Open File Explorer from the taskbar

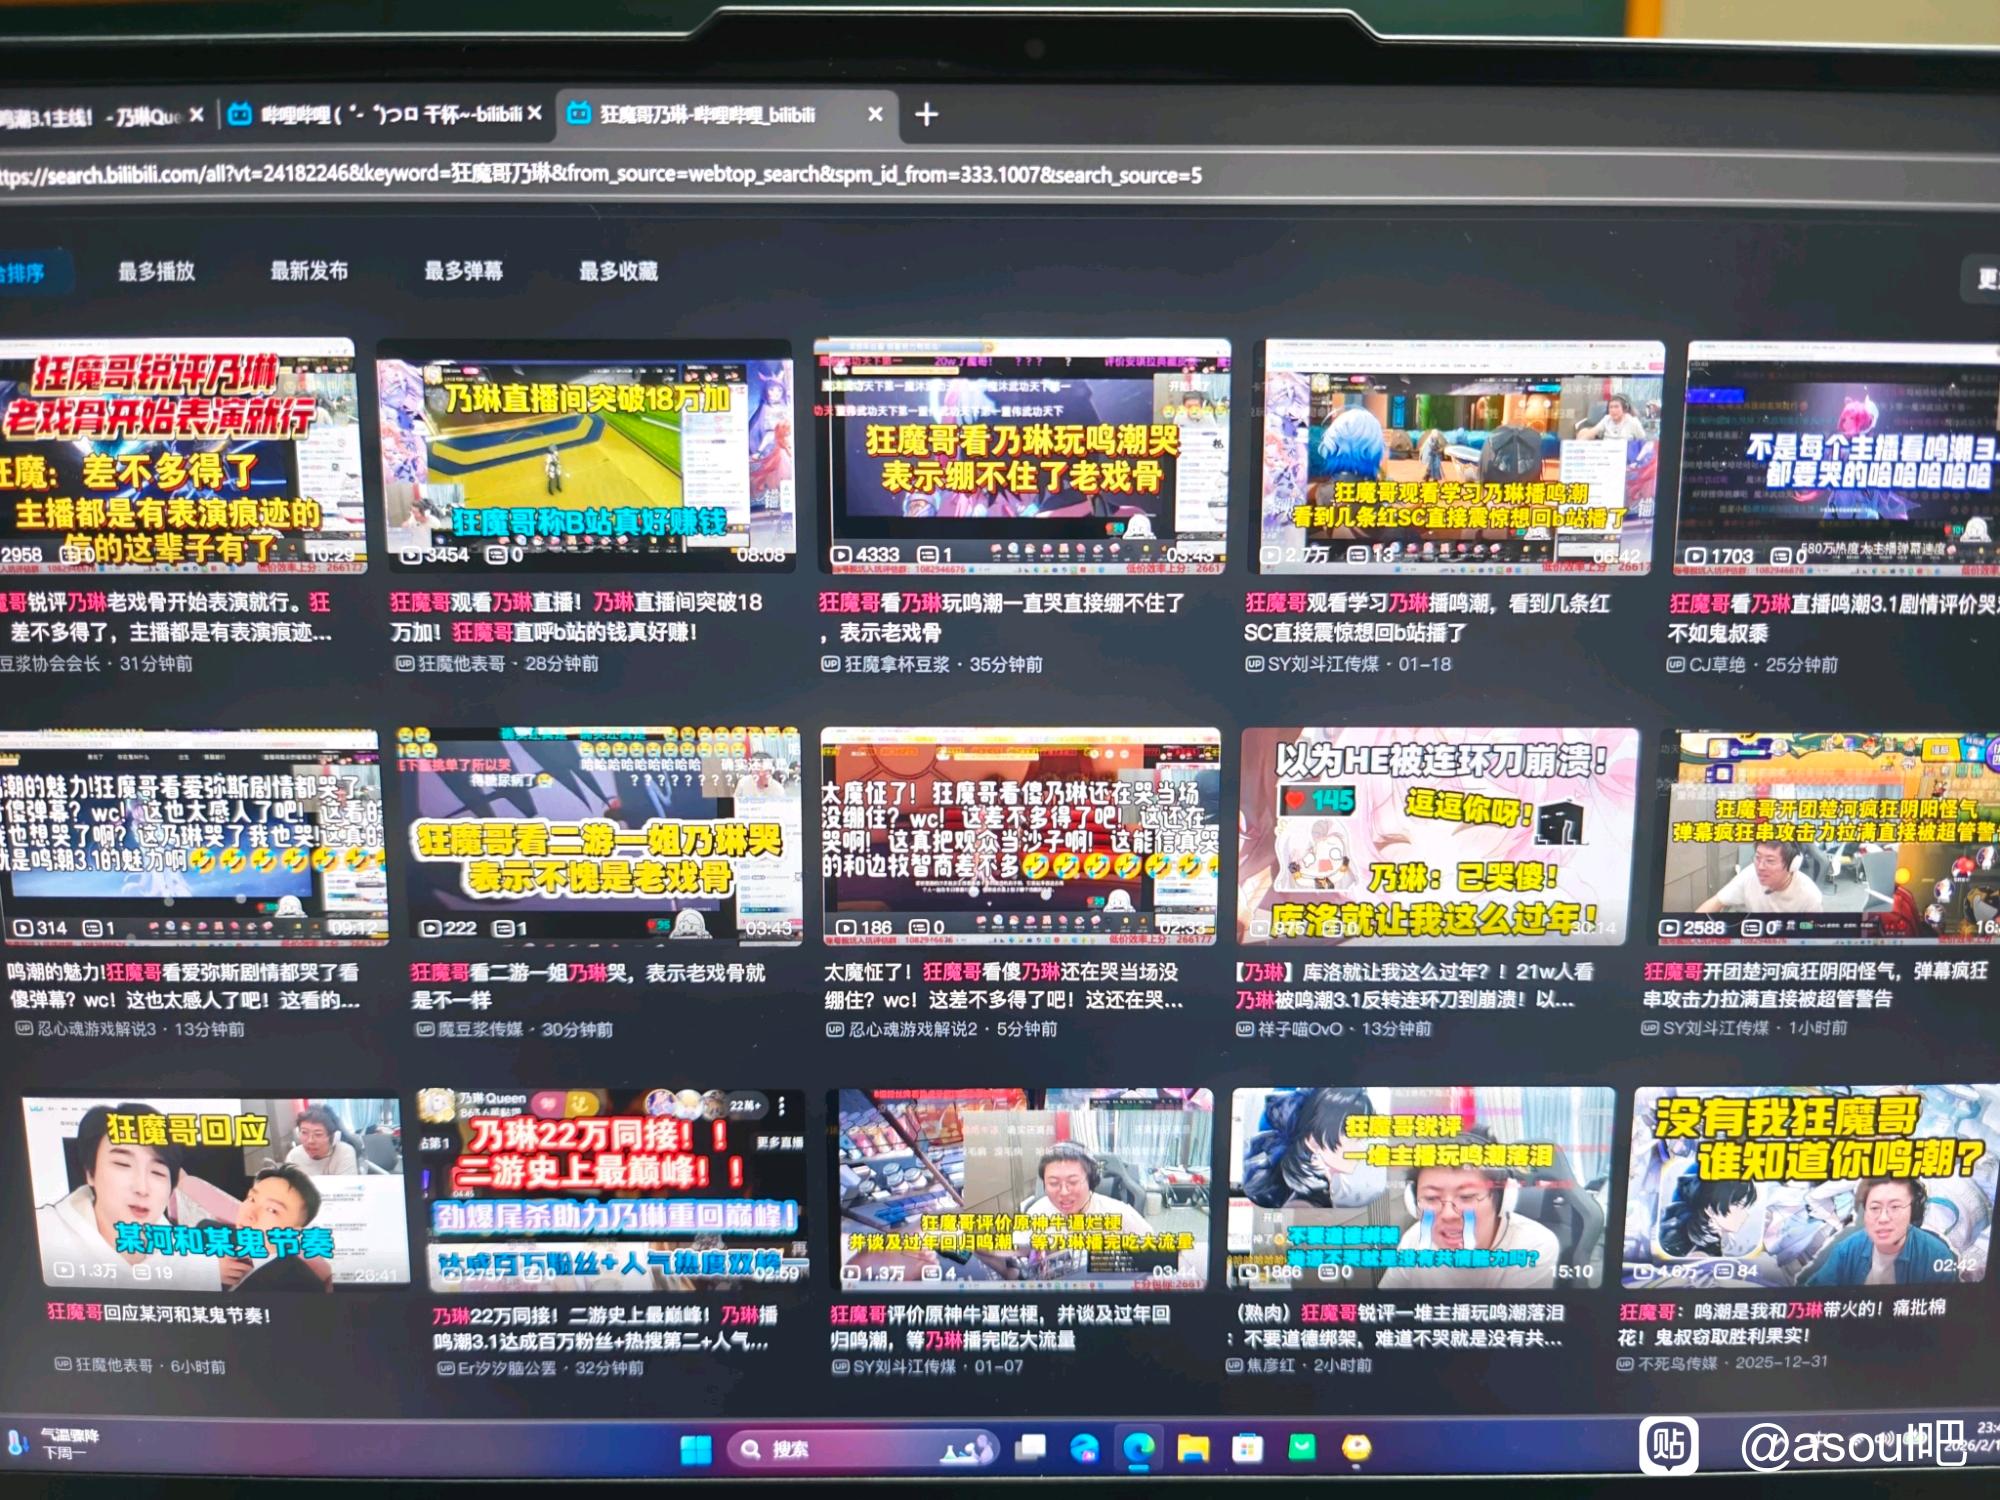1192,1448
